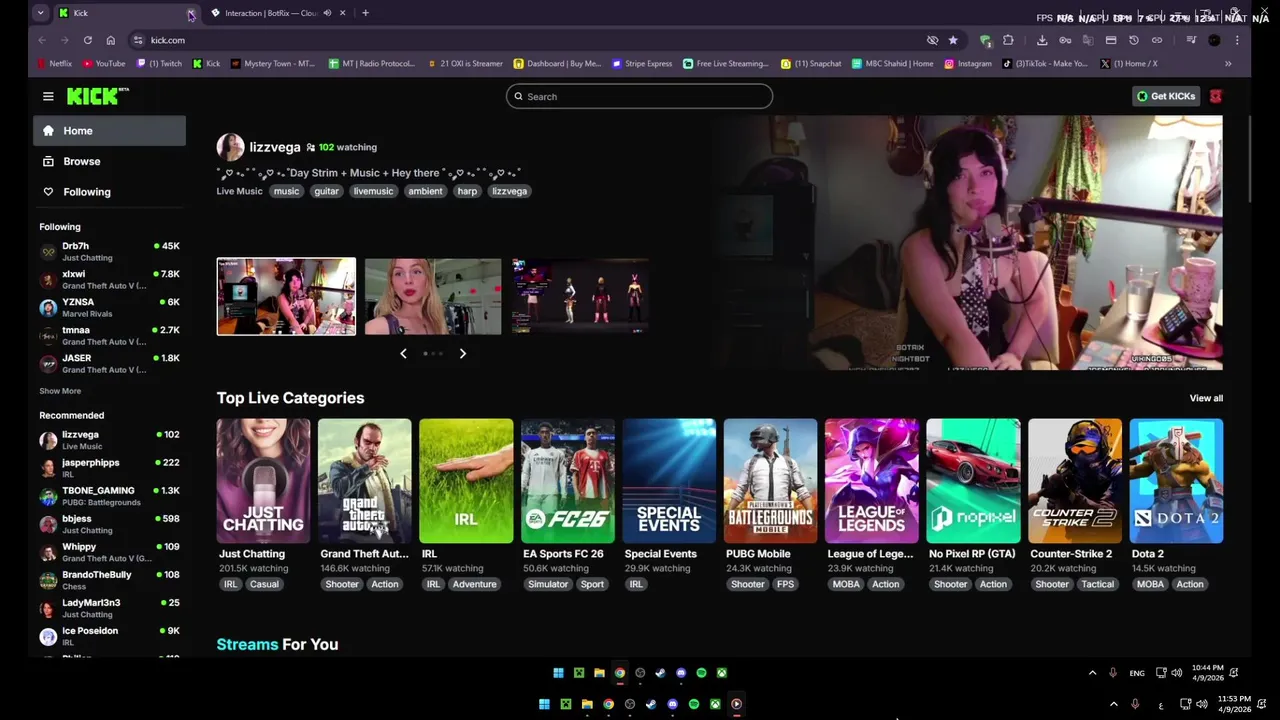Open lizzvega's round avatar in featured header
Viewport: 1280px width, 720px height.
pos(230,147)
